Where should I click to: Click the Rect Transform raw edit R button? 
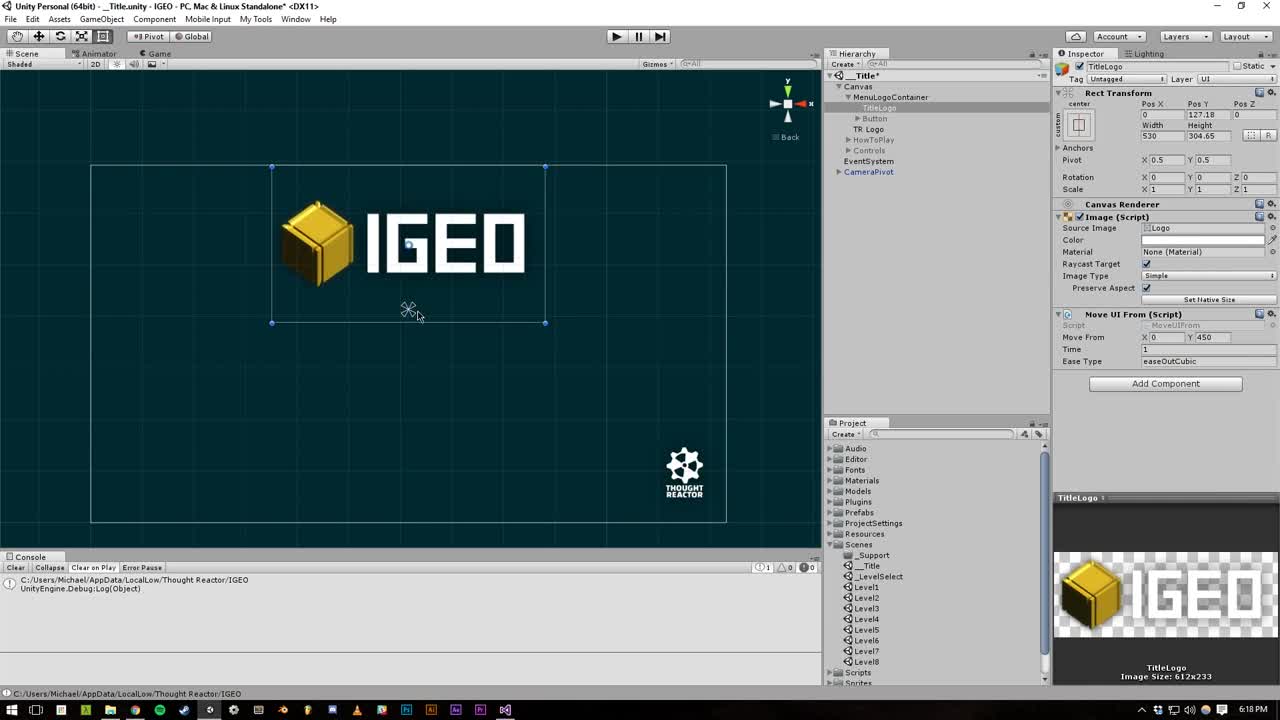pyautogui.click(x=1268, y=135)
